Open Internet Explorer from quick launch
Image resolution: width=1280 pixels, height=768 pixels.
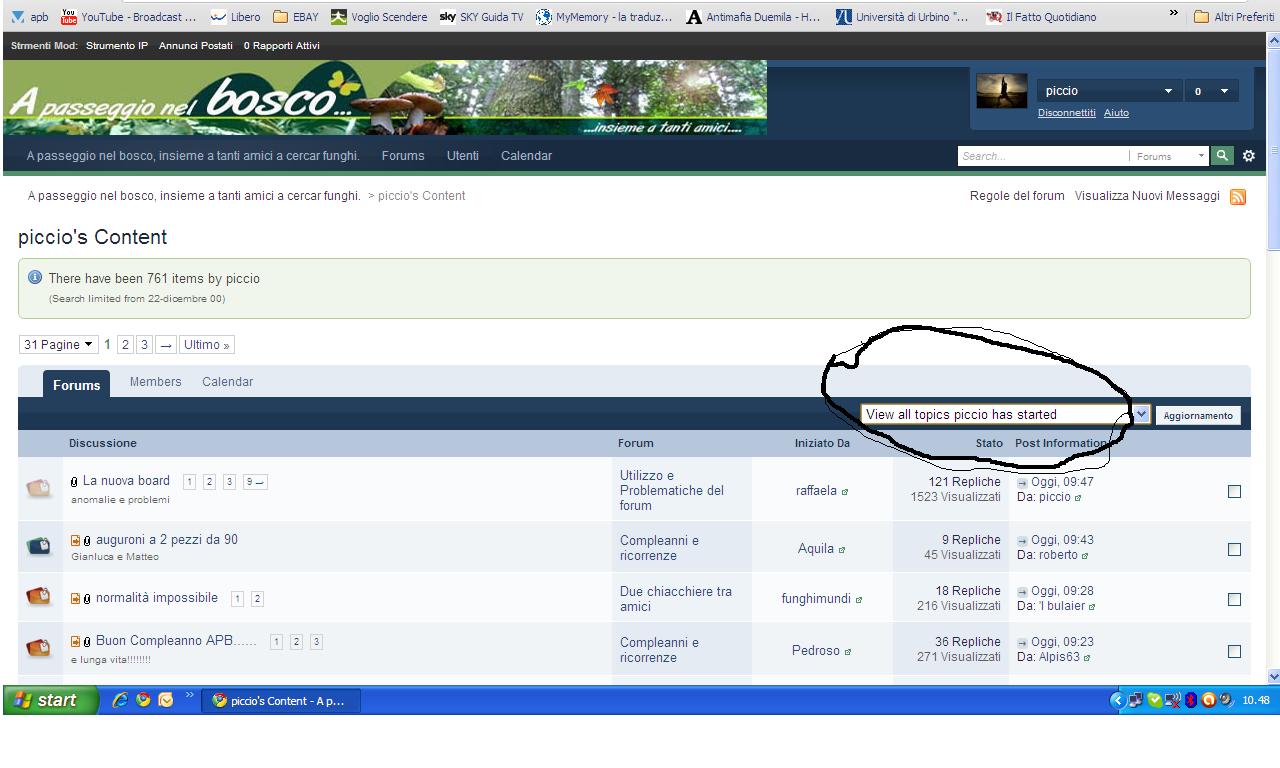coord(121,700)
